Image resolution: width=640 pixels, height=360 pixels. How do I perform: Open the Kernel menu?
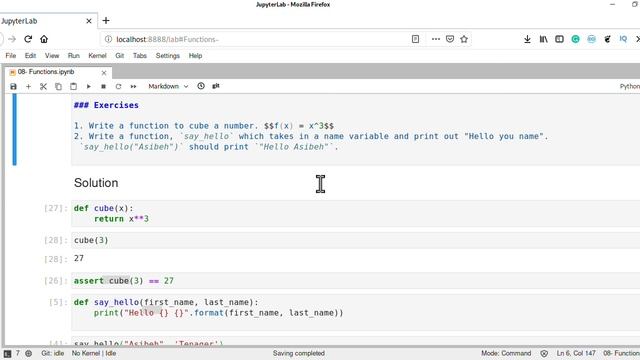(97, 56)
